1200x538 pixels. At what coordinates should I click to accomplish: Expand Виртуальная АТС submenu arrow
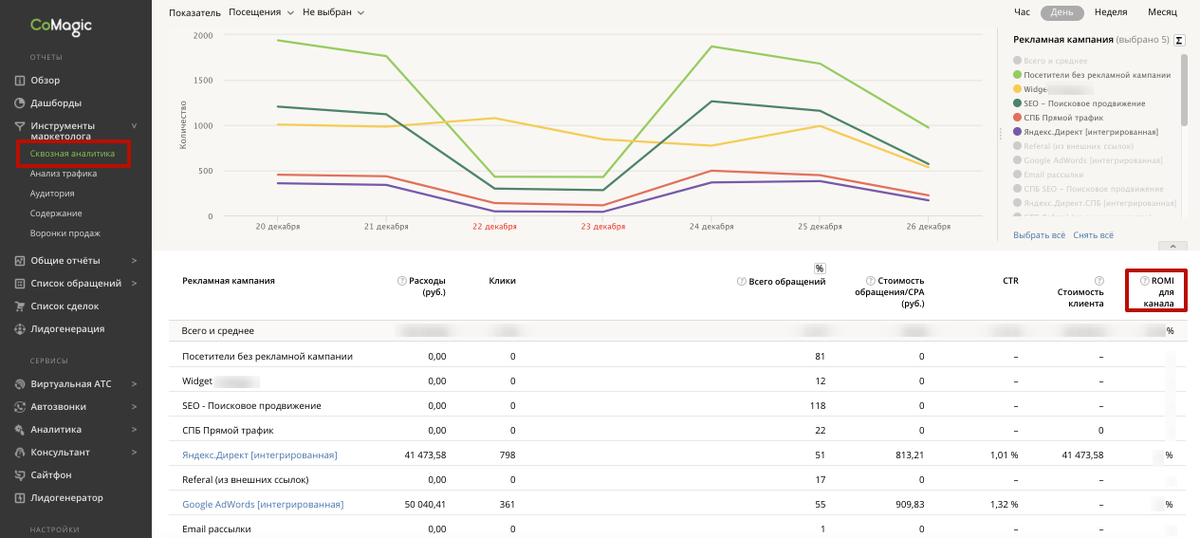pos(134,384)
